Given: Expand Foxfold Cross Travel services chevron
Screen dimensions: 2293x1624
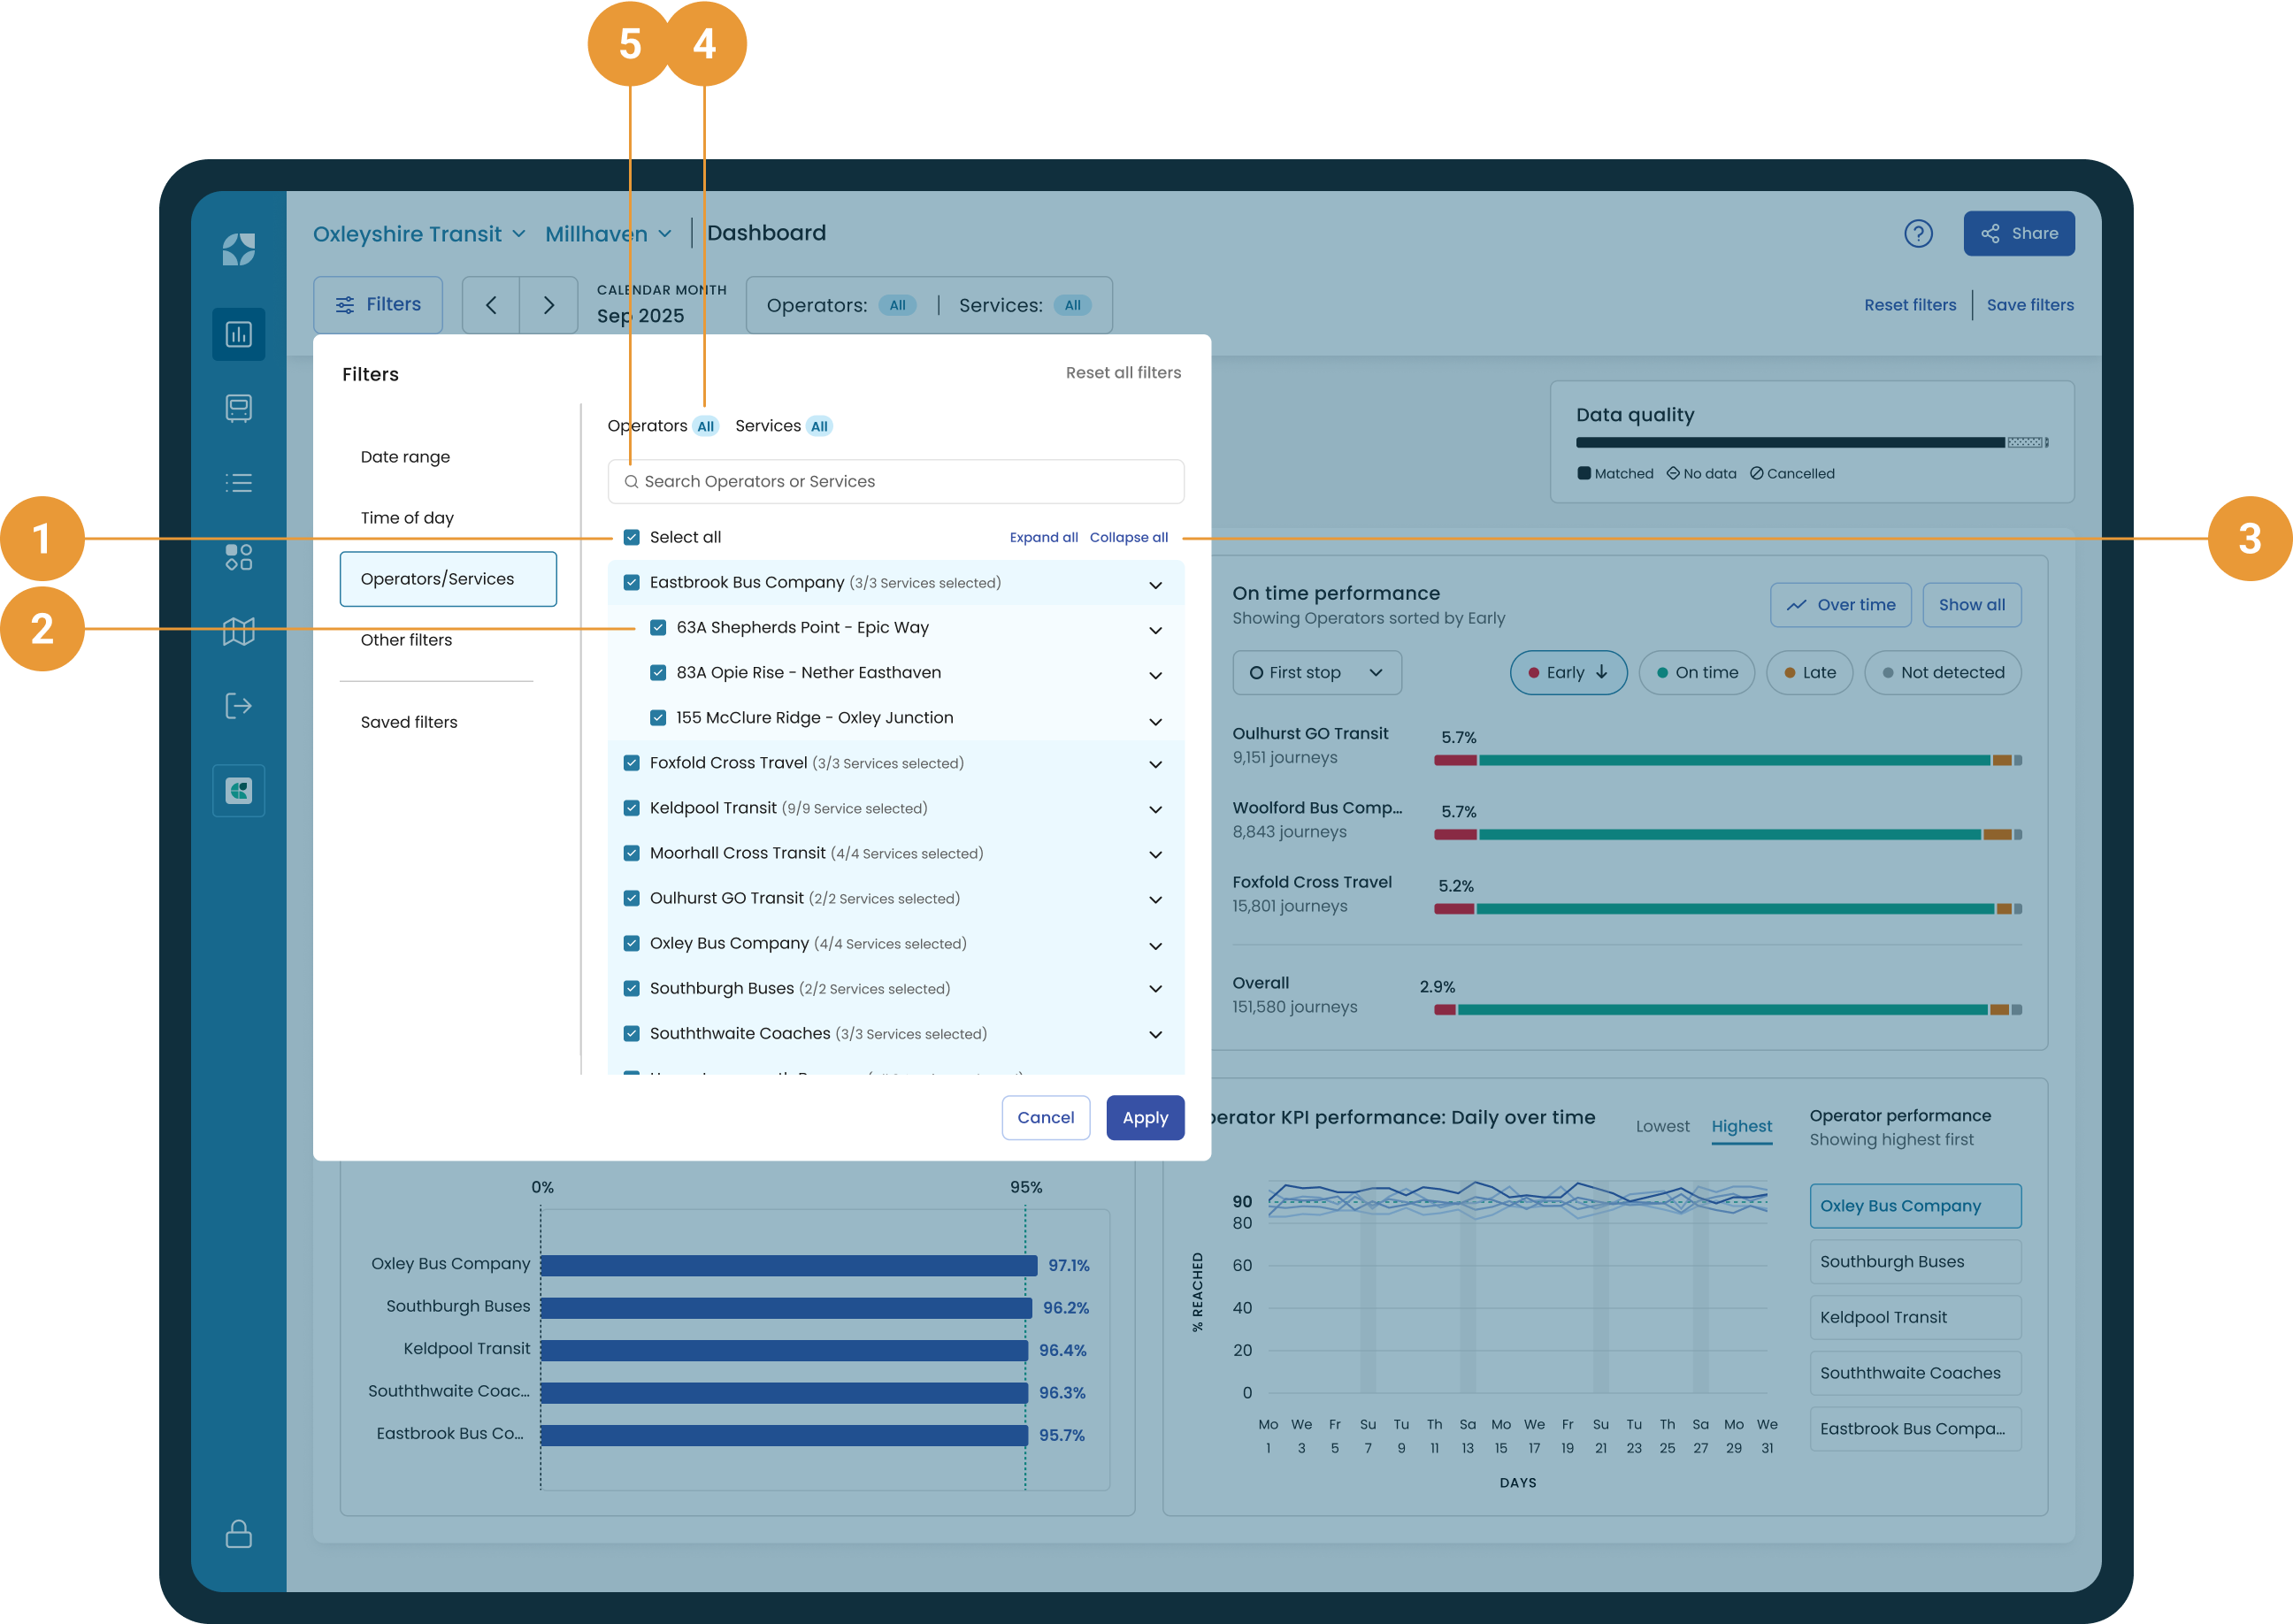Looking at the screenshot, I should (1155, 764).
